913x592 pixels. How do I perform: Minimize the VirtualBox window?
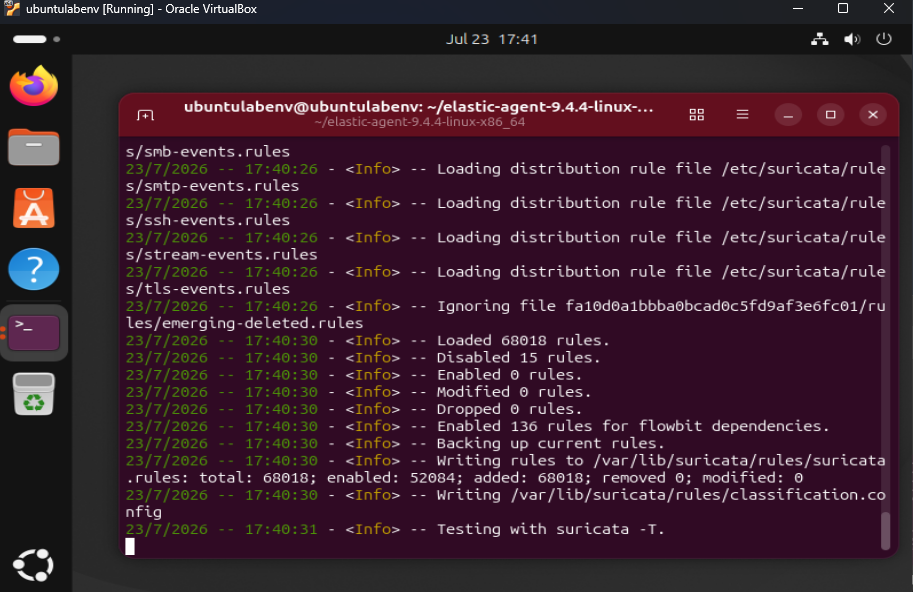point(798,9)
